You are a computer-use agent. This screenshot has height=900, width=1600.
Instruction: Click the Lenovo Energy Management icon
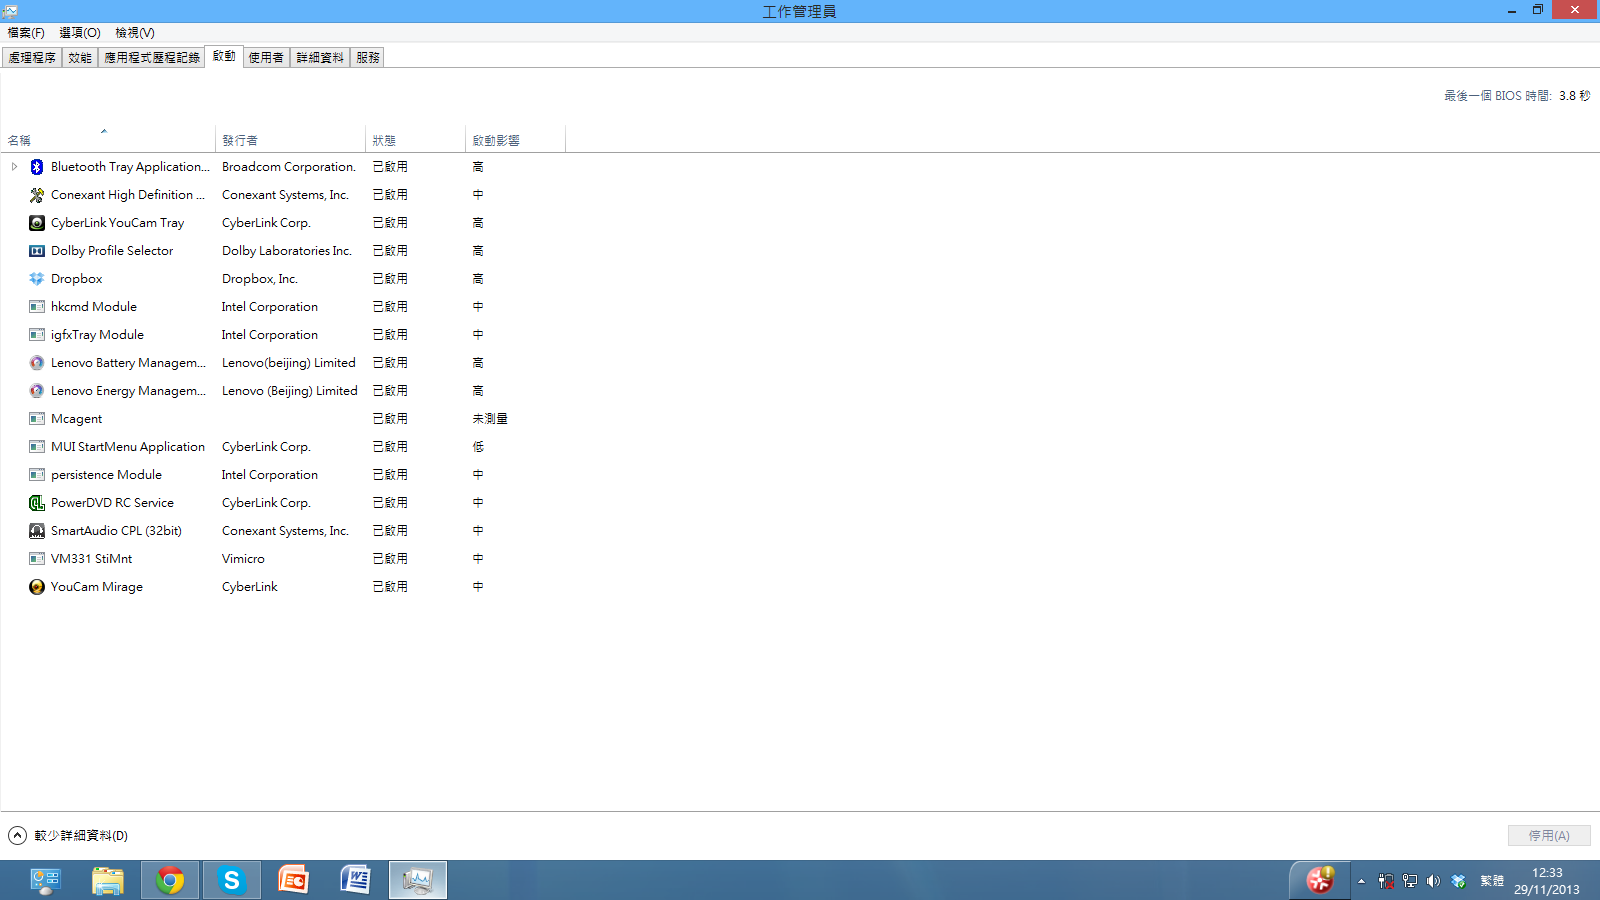click(x=37, y=391)
